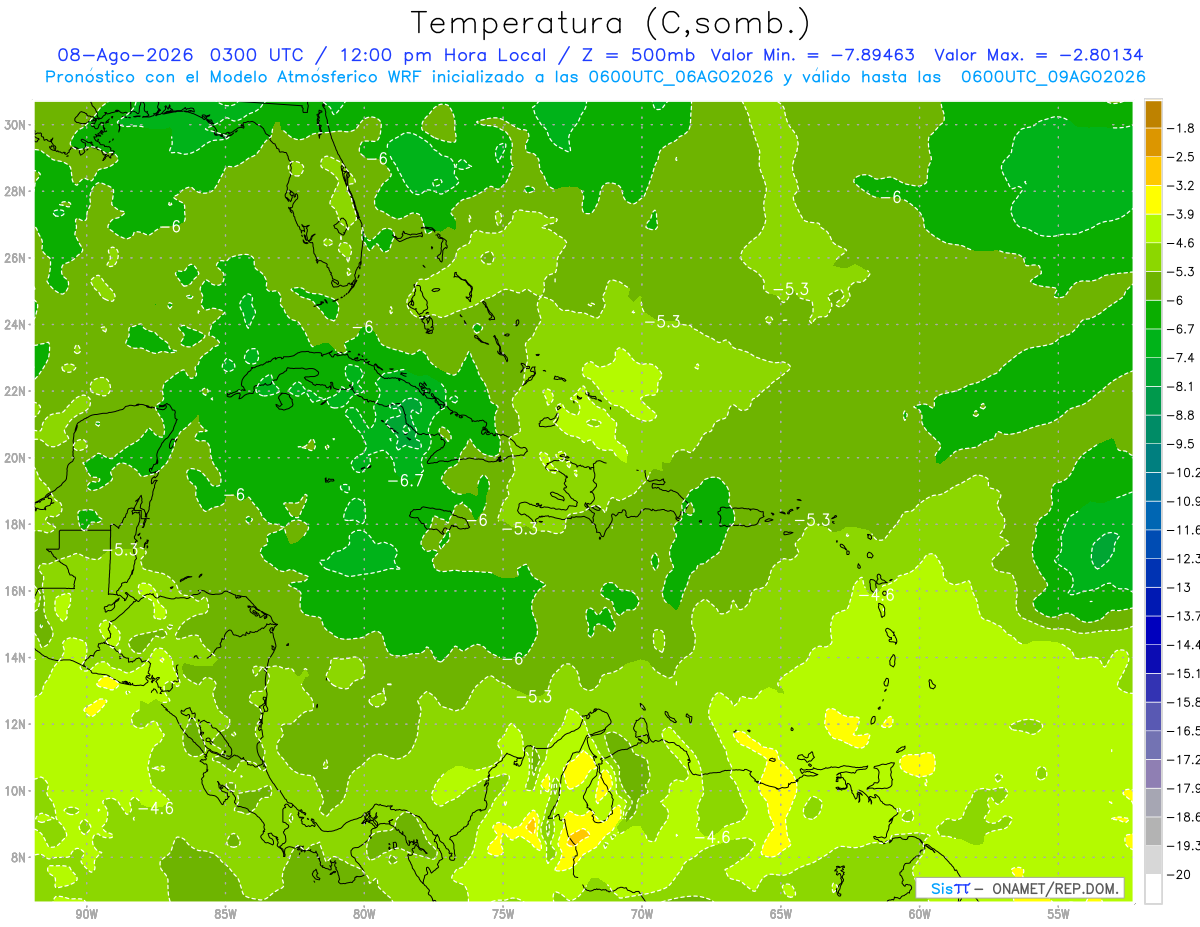Click the -19.3 value in the color legend
The width and height of the screenshot is (1200, 927).
(x=1184, y=846)
